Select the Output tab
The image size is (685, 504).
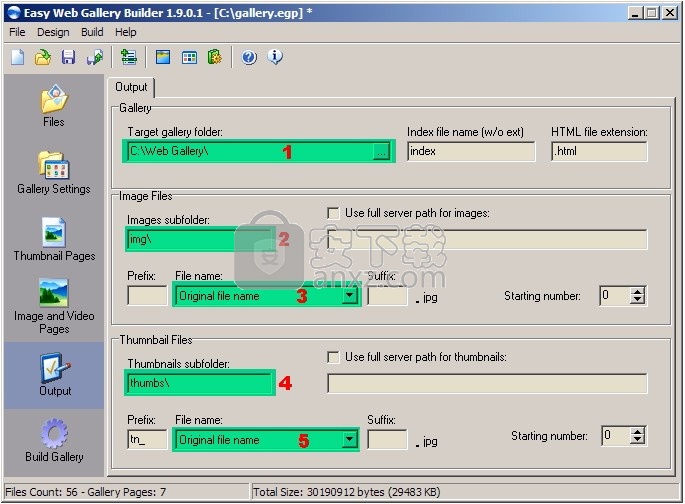(131, 87)
